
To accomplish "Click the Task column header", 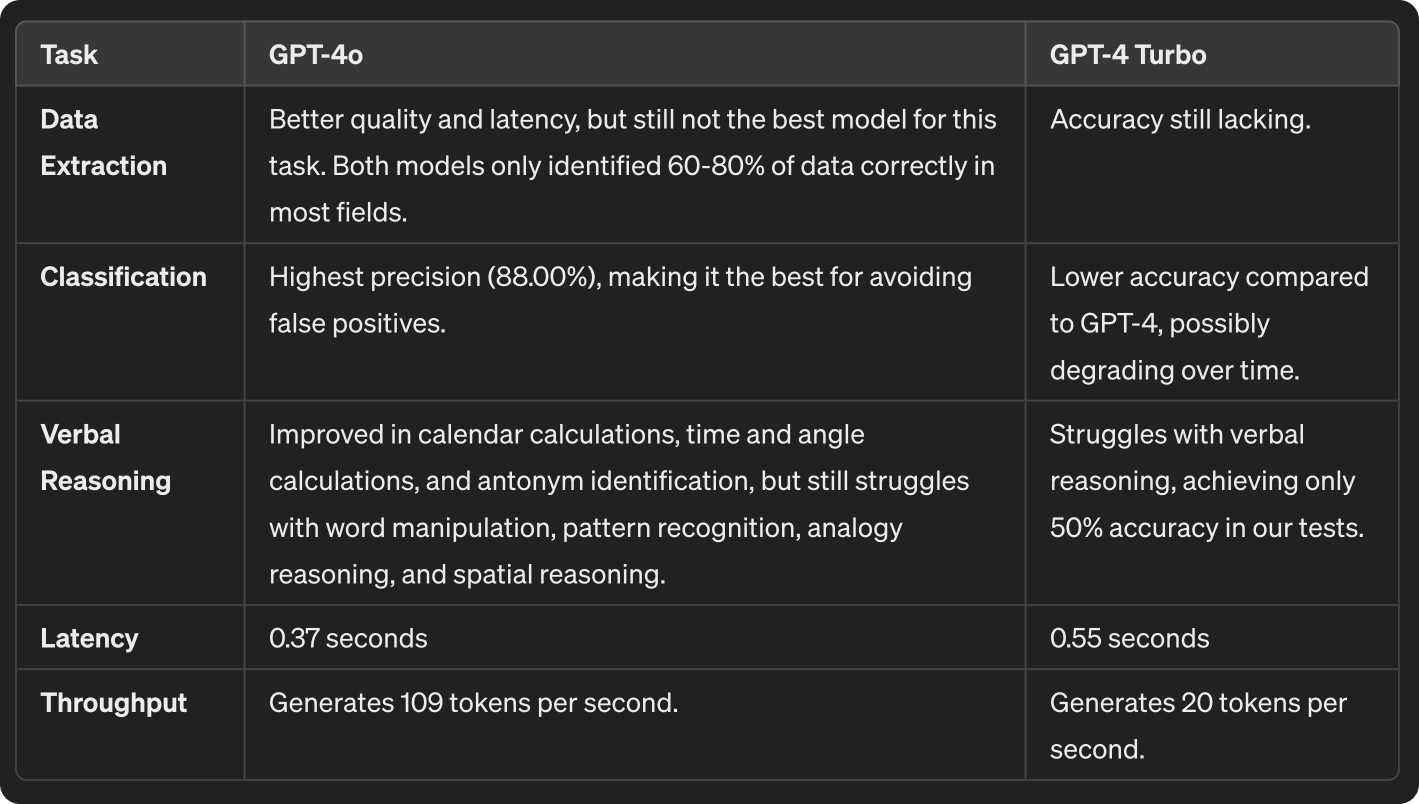I will tap(69, 54).
